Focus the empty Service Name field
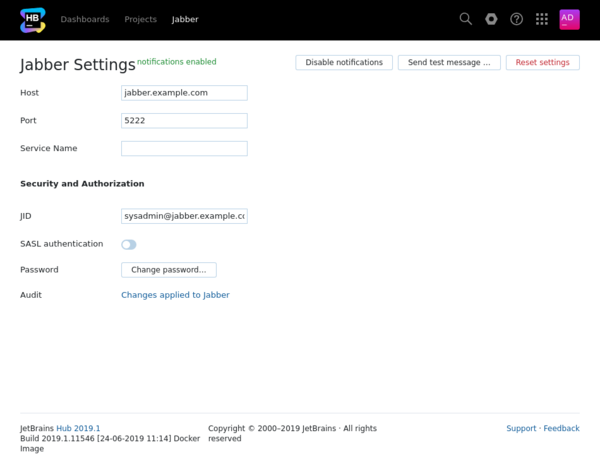This screenshot has height=464, width=600. [x=184, y=148]
